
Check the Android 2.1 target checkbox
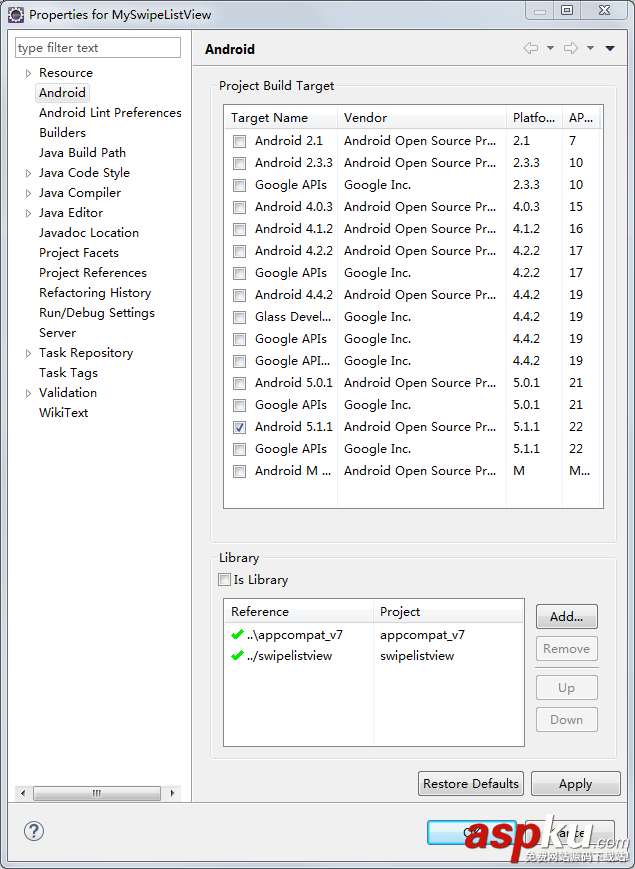pos(239,141)
